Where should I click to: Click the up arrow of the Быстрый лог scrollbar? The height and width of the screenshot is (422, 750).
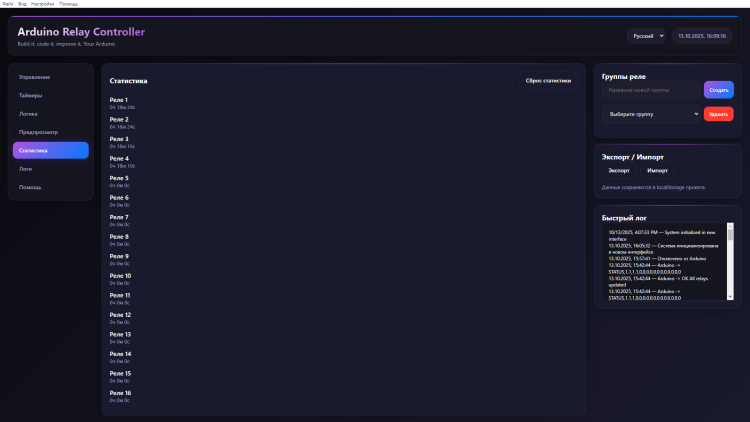click(730, 228)
